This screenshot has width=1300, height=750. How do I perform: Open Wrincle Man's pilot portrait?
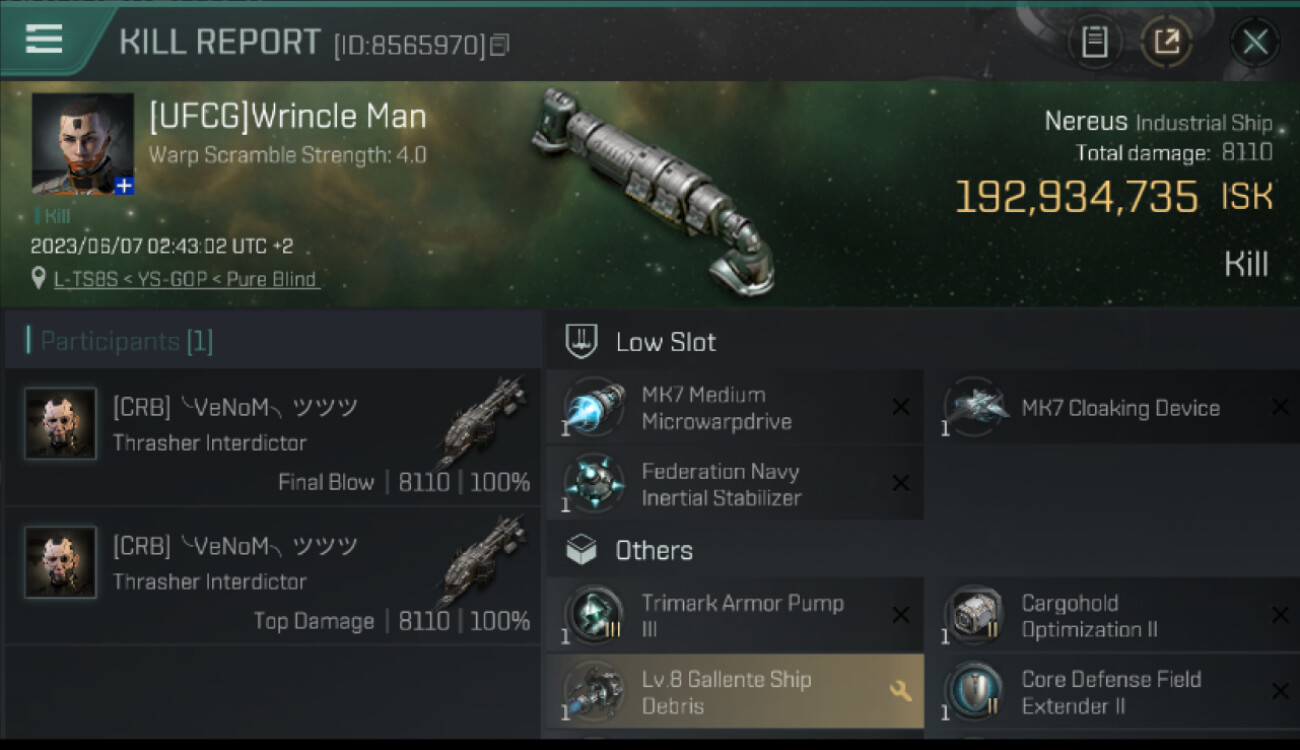click(x=82, y=141)
